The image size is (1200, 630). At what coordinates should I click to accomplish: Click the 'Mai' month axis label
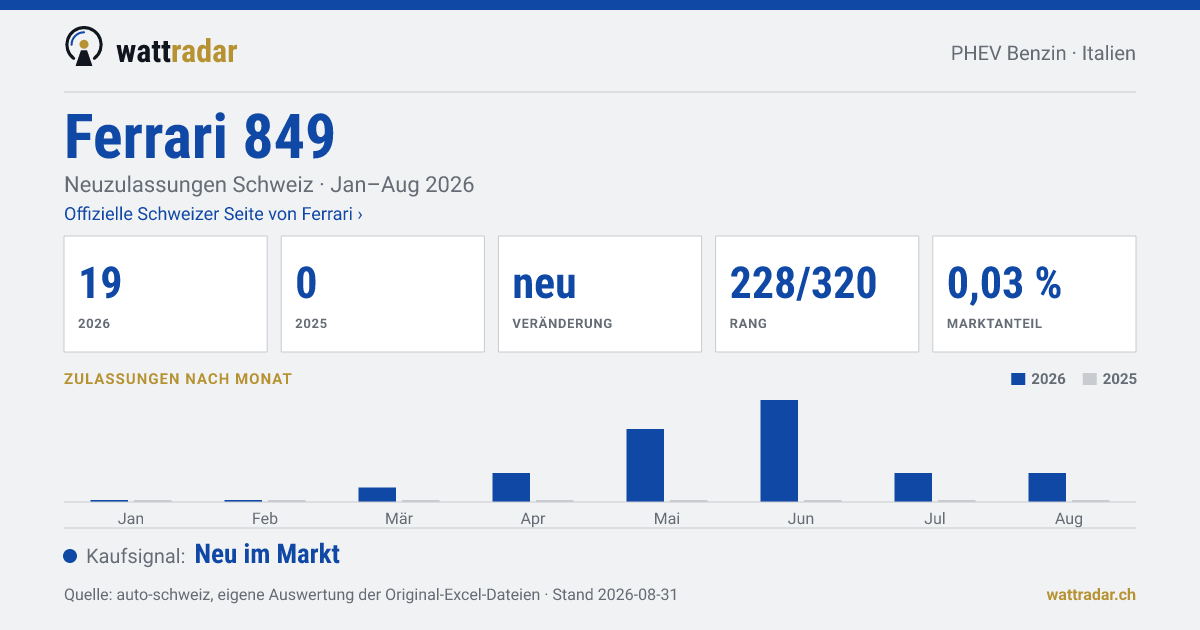pyautogui.click(x=667, y=518)
